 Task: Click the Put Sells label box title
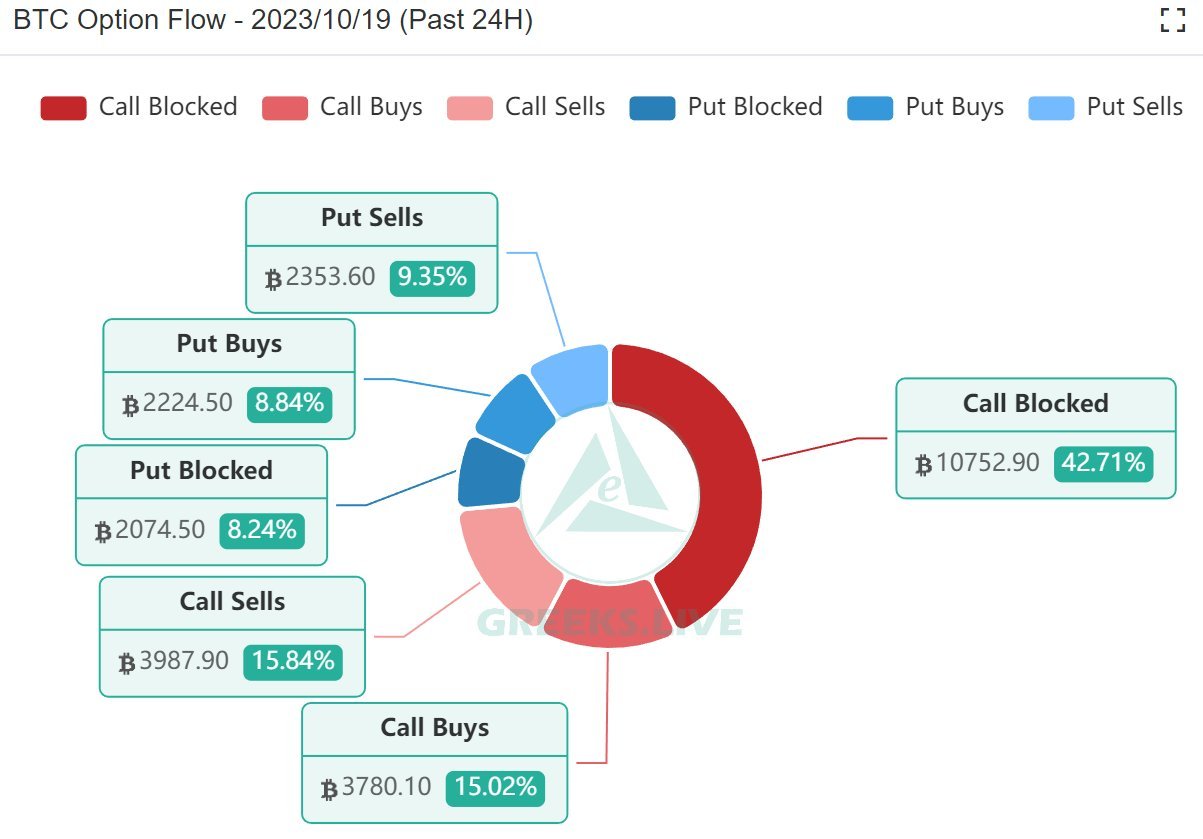[x=372, y=218]
